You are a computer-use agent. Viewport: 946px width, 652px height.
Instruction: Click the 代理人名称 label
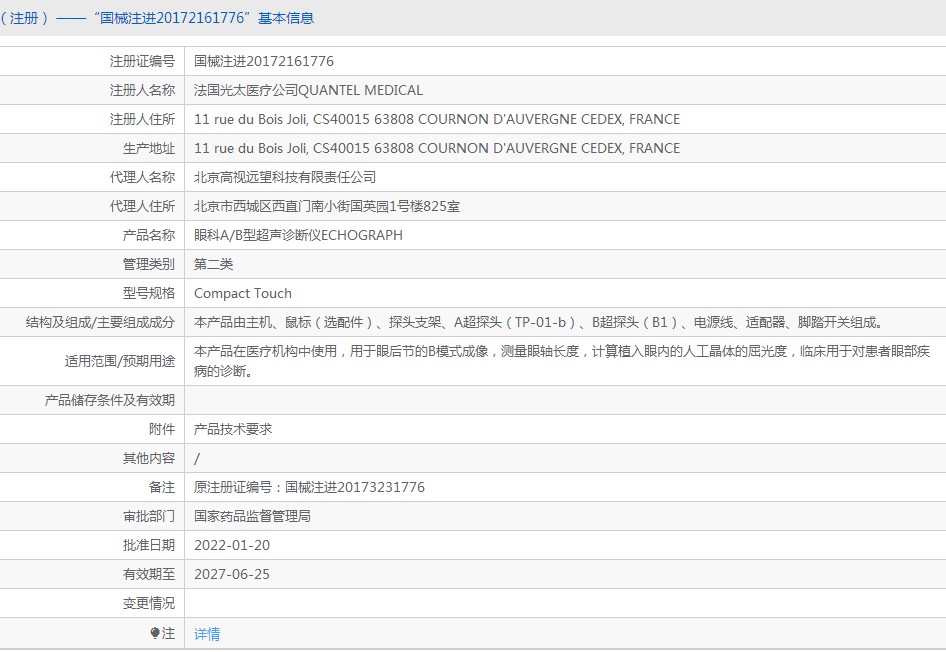(142, 177)
